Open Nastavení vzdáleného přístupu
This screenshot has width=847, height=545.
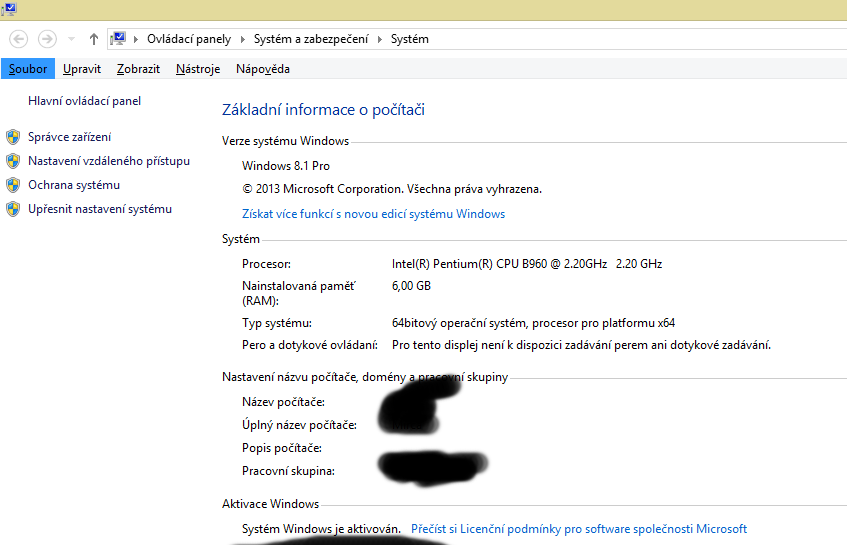(x=109, y=161)
